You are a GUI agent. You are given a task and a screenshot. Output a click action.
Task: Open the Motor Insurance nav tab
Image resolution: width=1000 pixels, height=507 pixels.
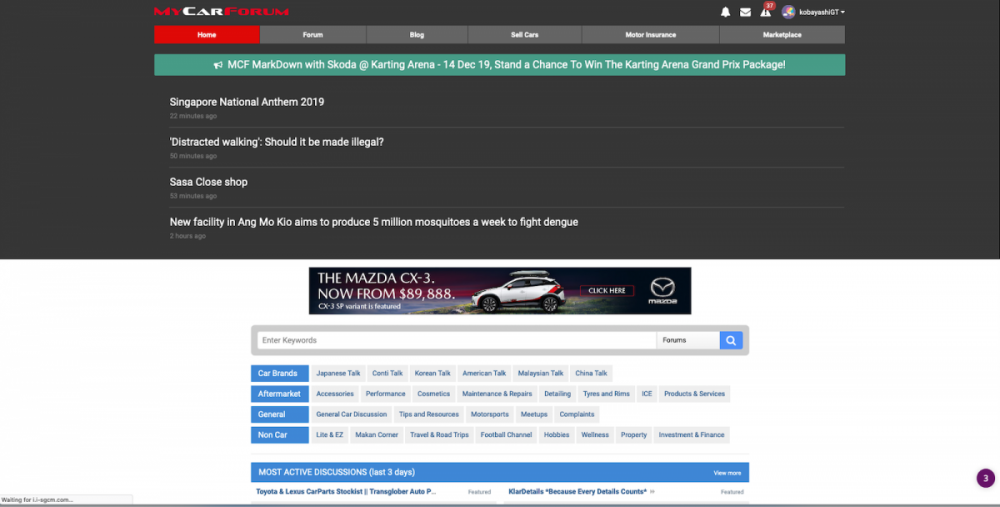(x=650, y=35)
